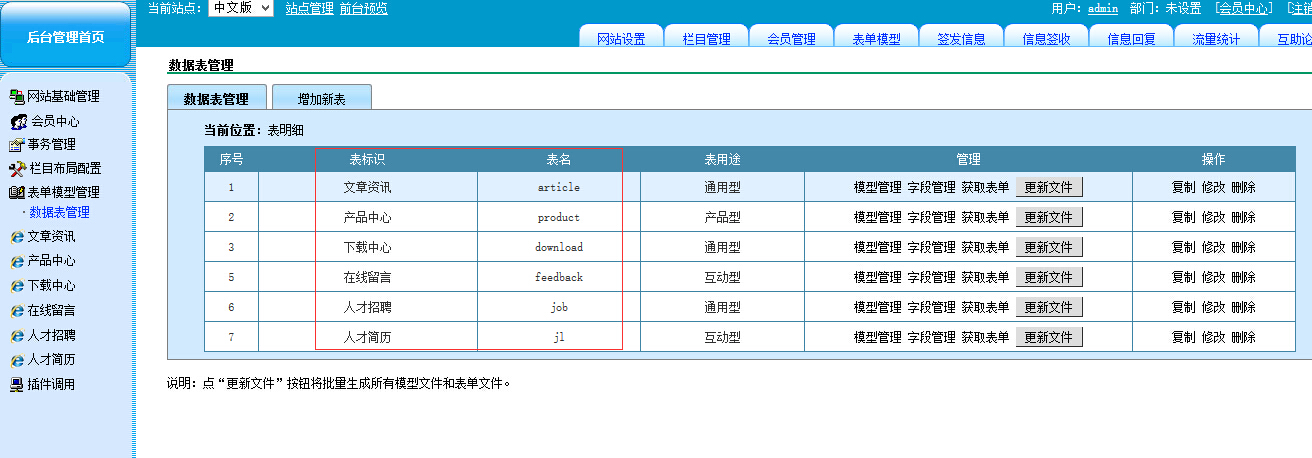Click the 人才招聘 browser icon in sidebar
The width and height of the screenshot is (1312, 458).
point(16,336)
